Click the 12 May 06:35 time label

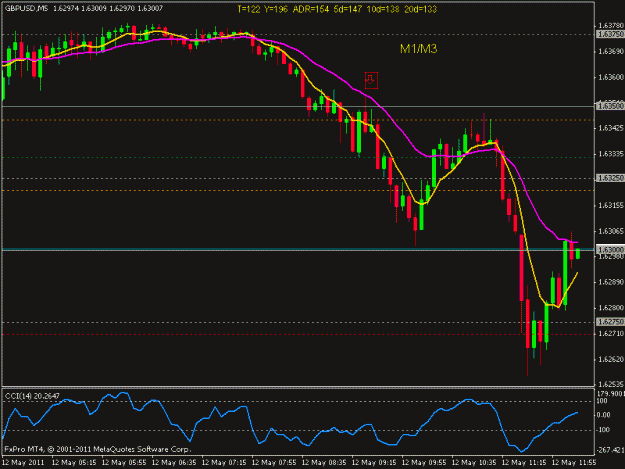174,463
